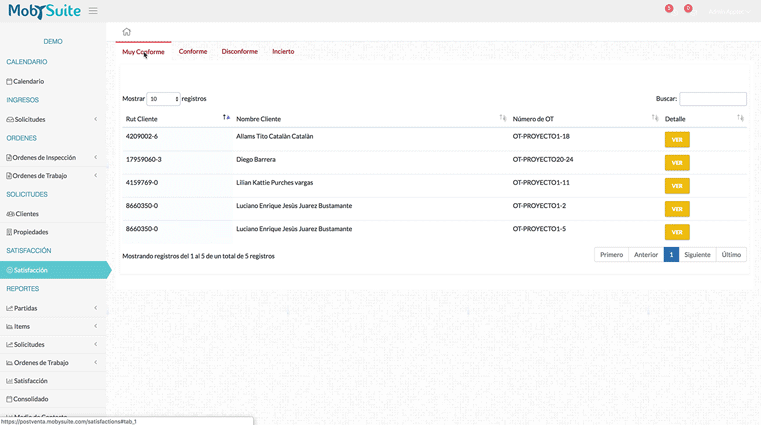
Task: Expand the Partidas report menu
Action: 52,308
